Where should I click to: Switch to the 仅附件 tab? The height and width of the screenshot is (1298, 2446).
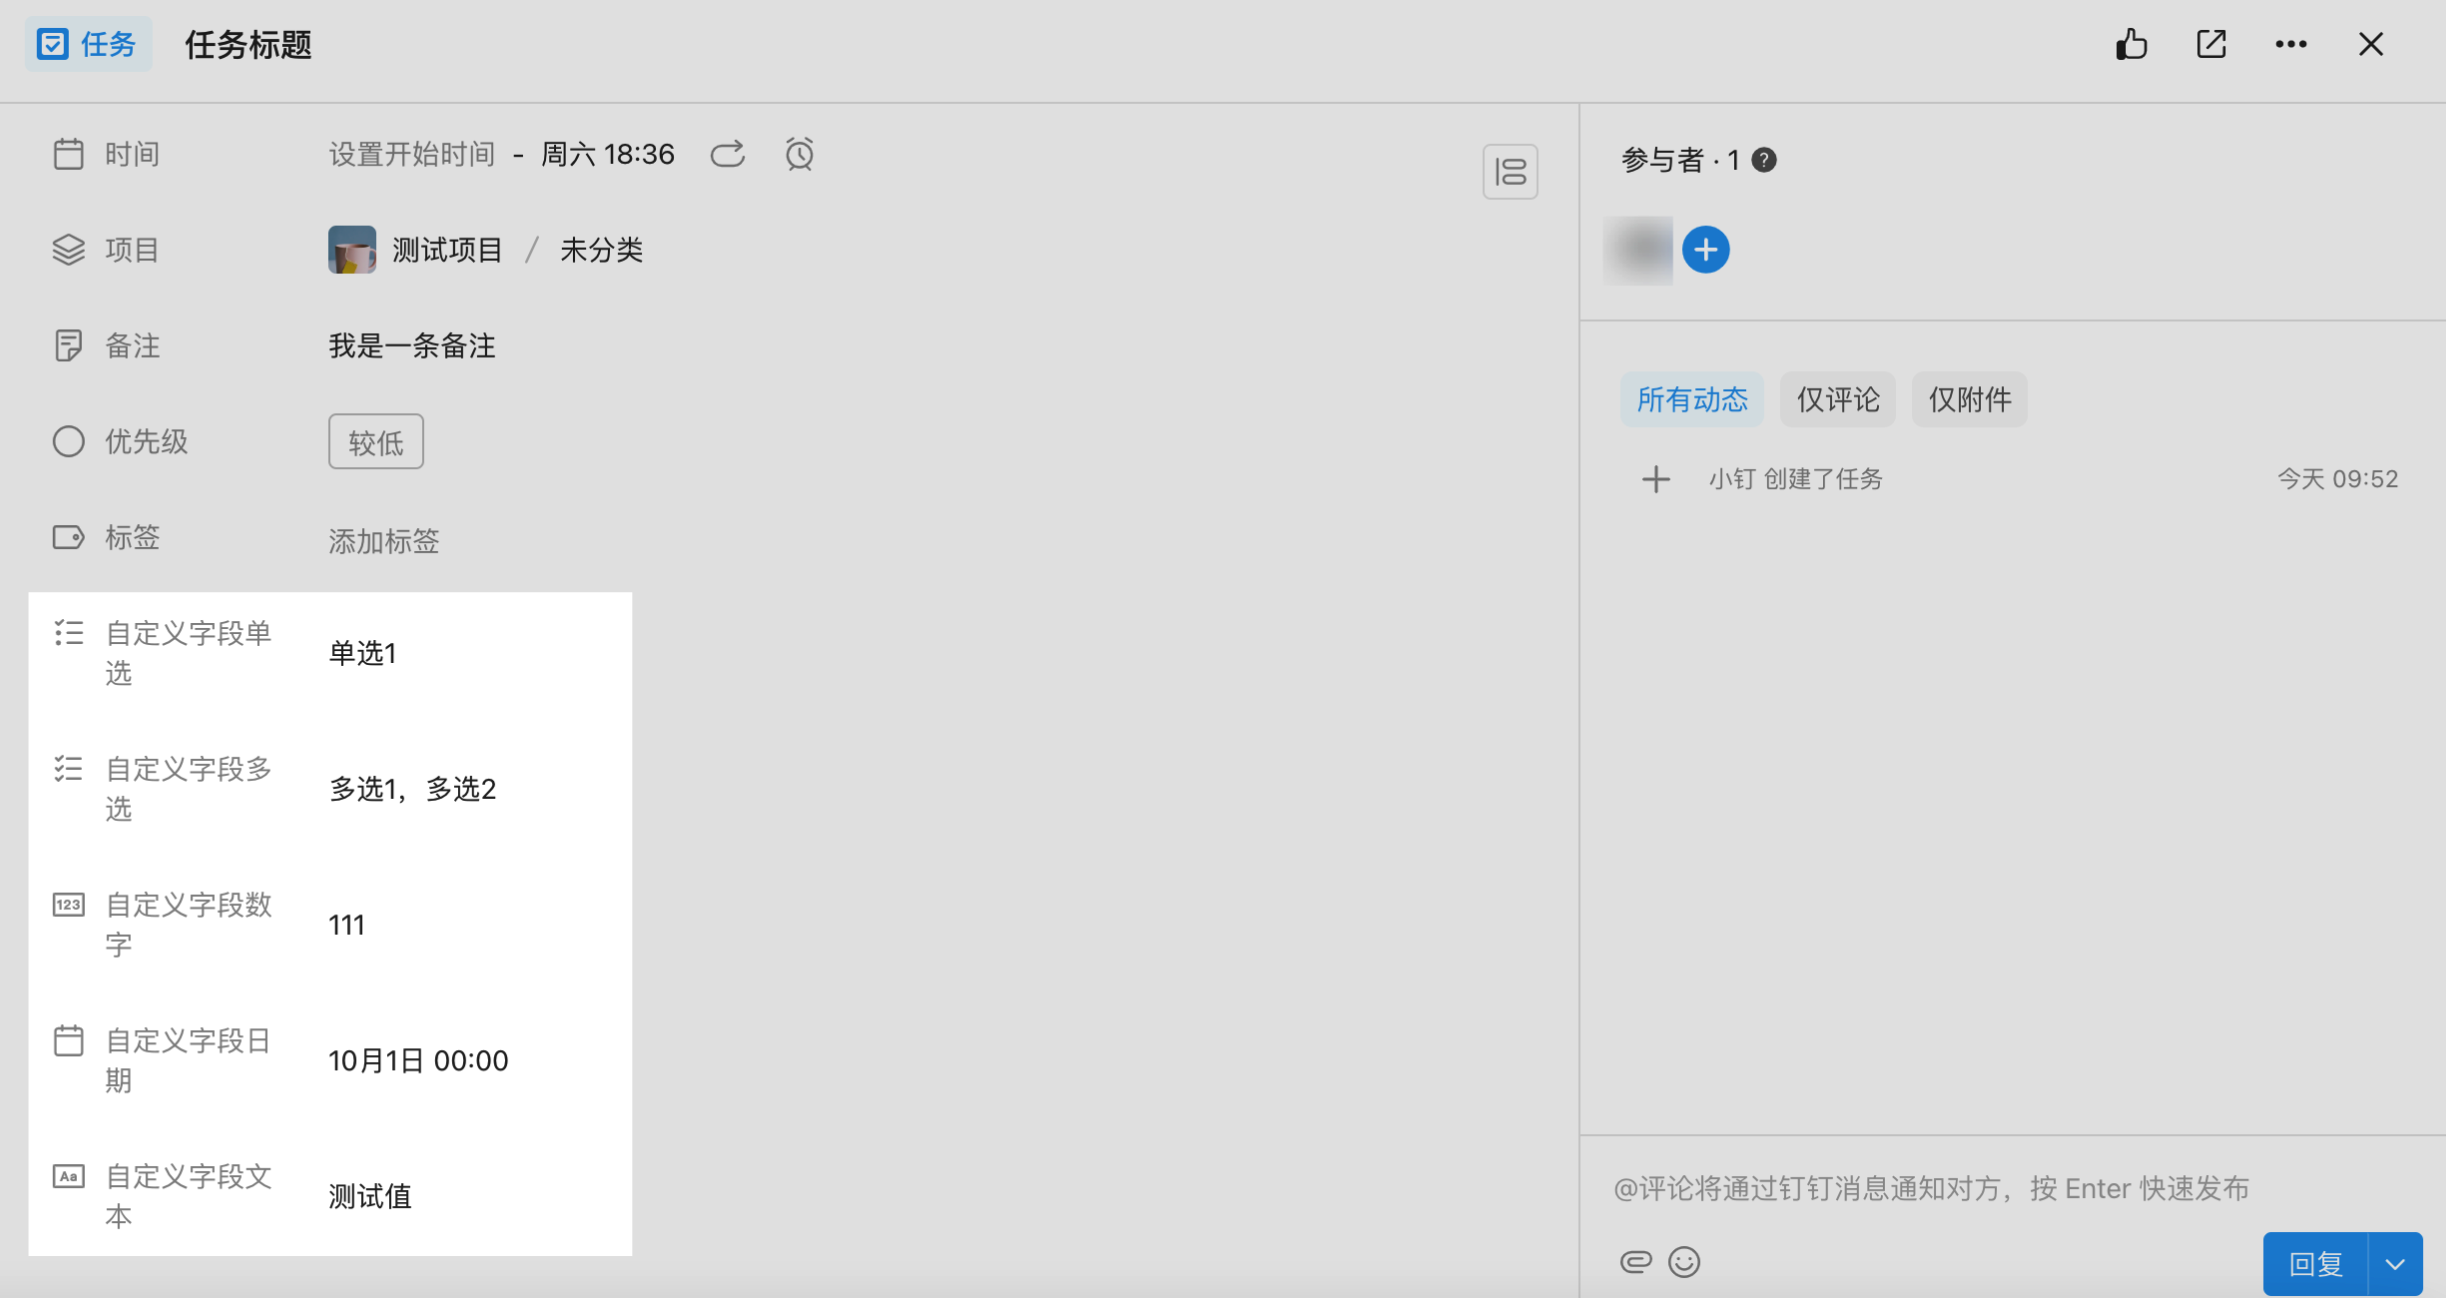coord(1969,399)
